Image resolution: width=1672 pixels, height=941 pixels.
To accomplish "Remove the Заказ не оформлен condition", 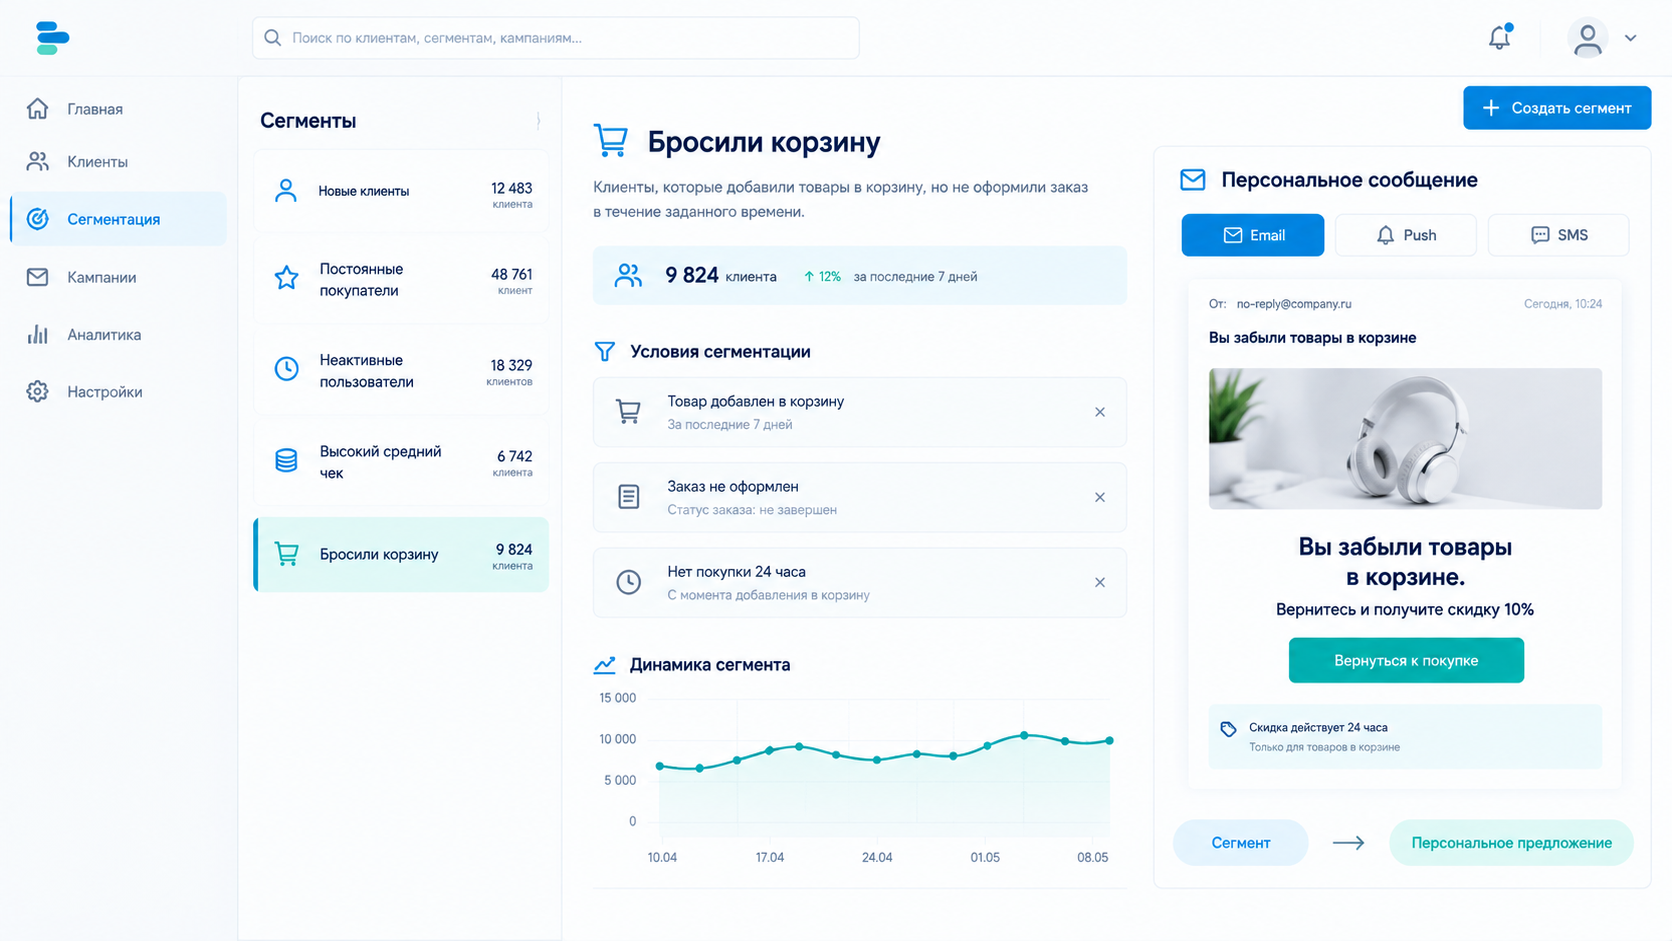I will (1100, 497).
